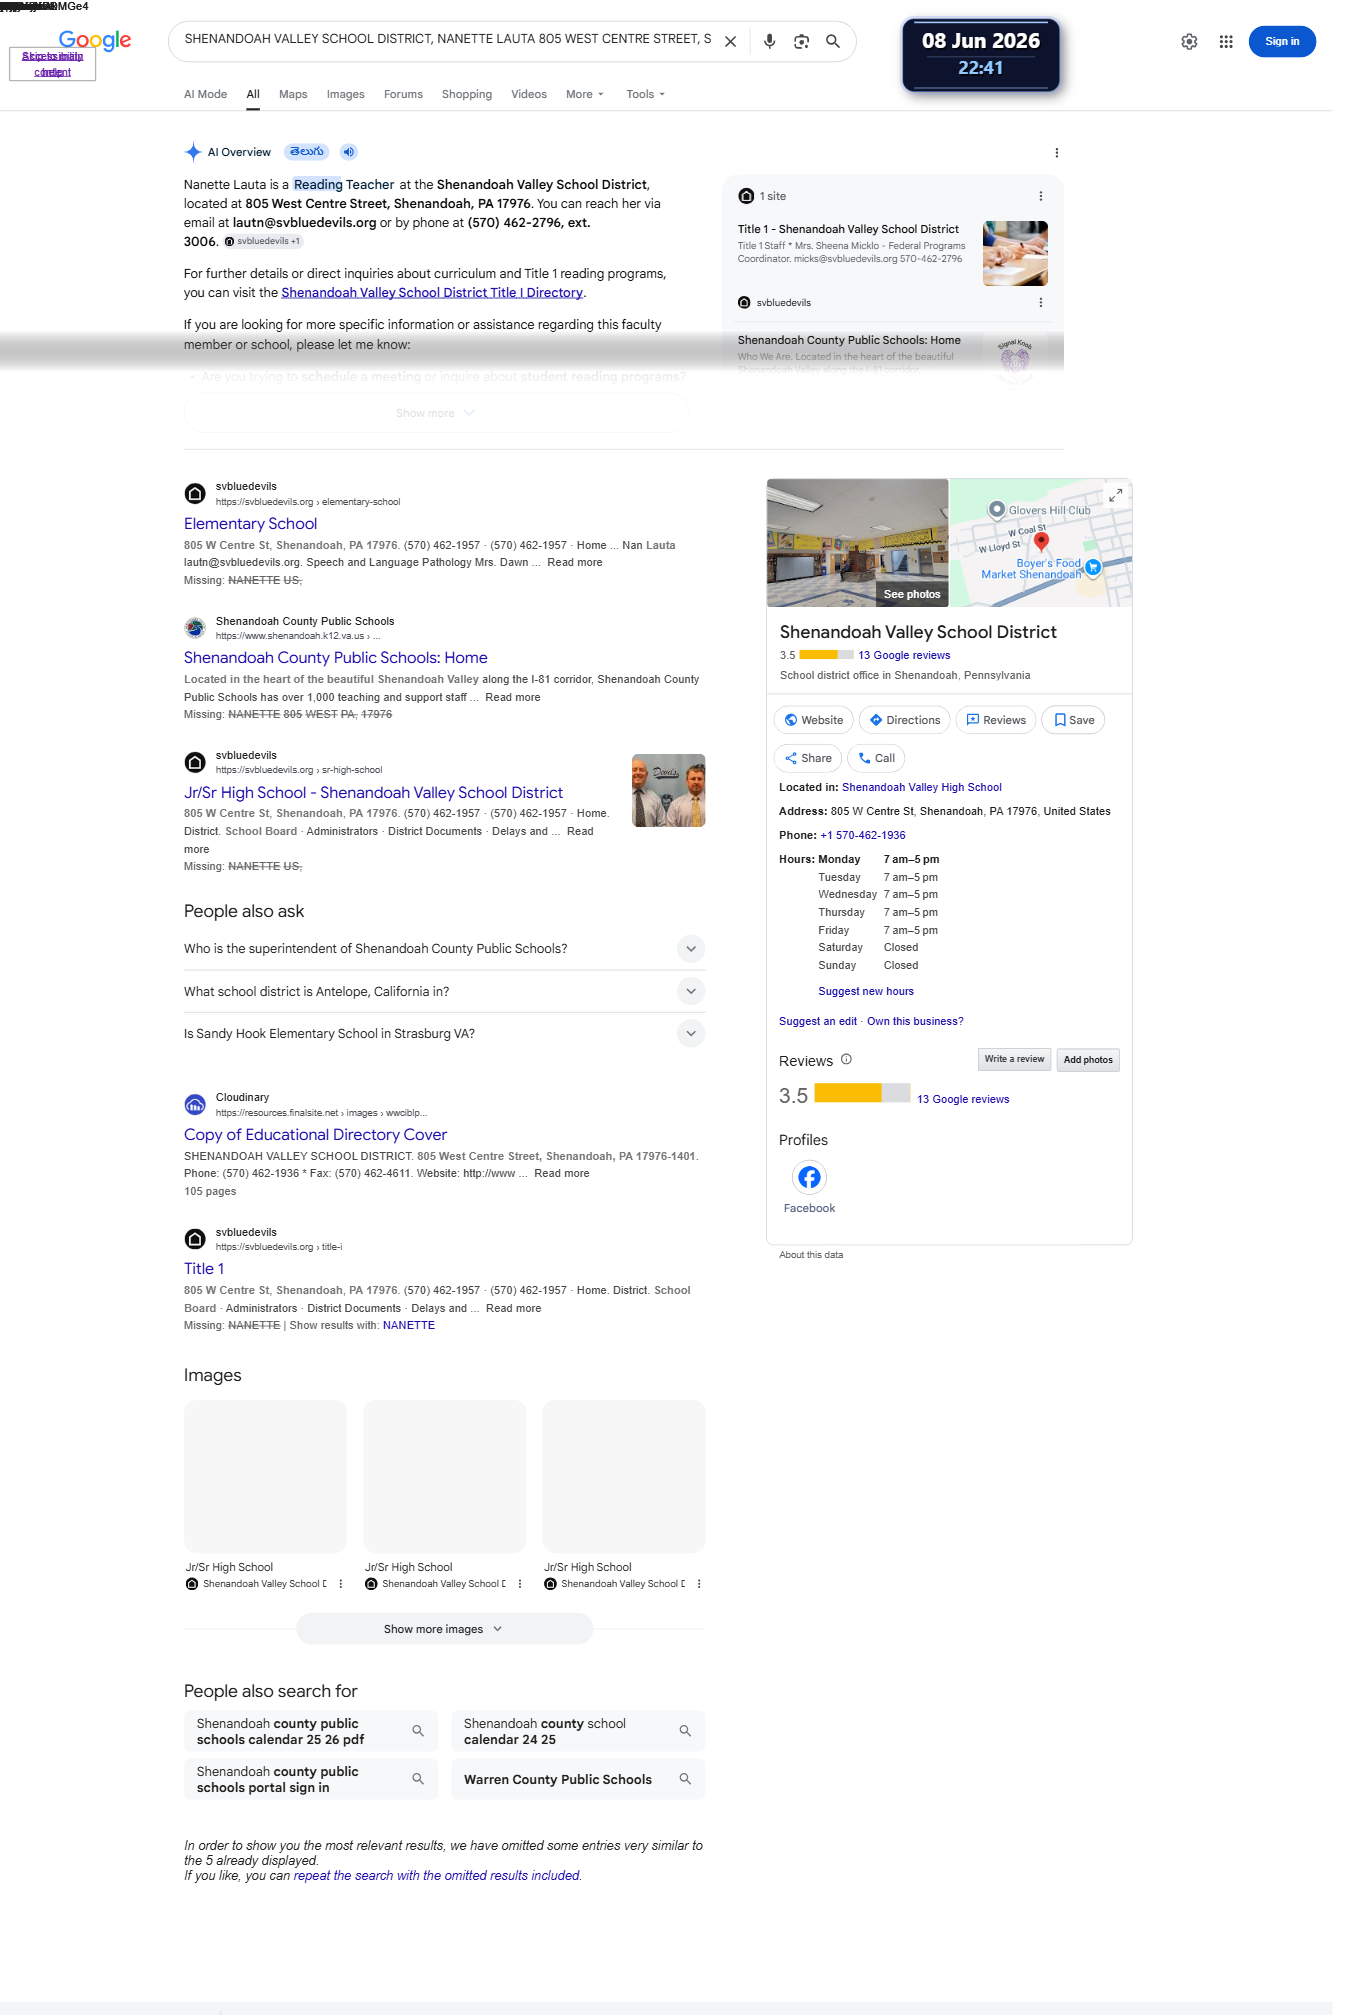This screenshot has width=1348, height=2015.
Task: Open the More search filters dropdown
Action: click(585, 94)
